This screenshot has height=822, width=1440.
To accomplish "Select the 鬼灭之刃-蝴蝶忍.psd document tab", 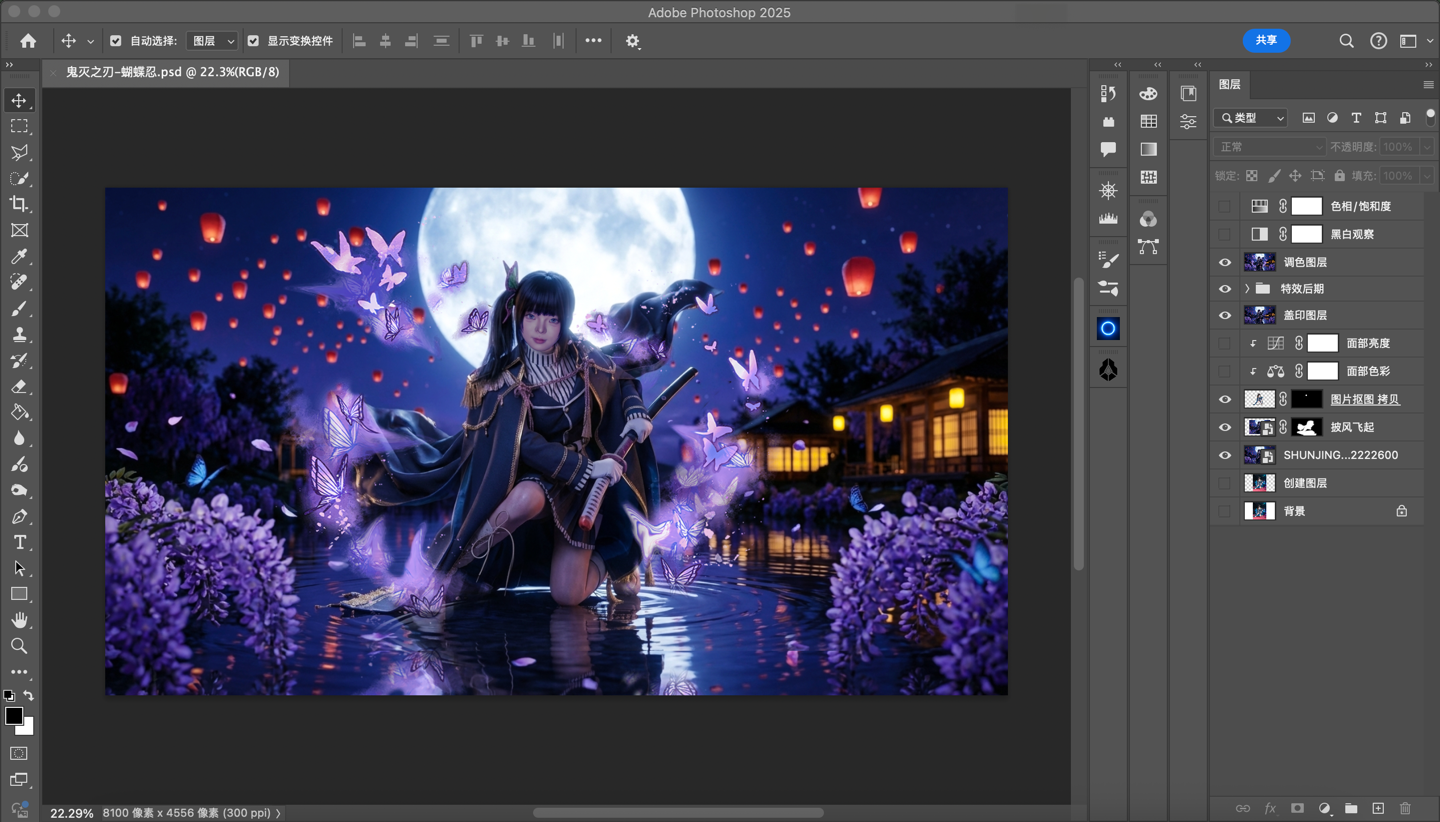I will tap(172, 72).
